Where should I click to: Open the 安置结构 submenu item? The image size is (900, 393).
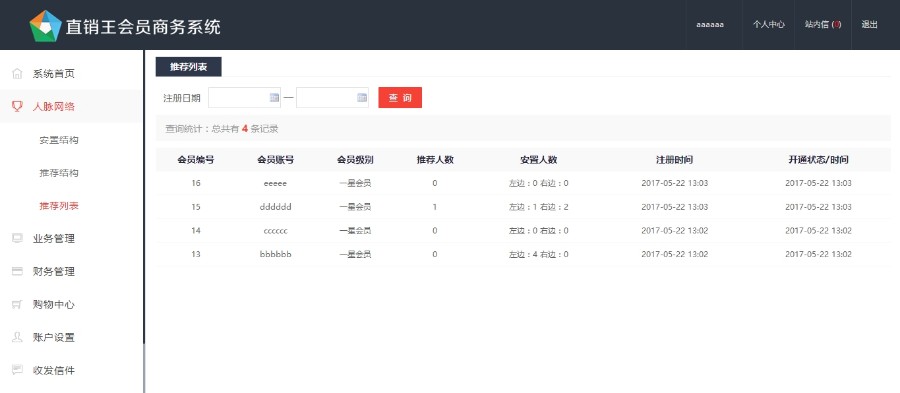pos(59,140)
